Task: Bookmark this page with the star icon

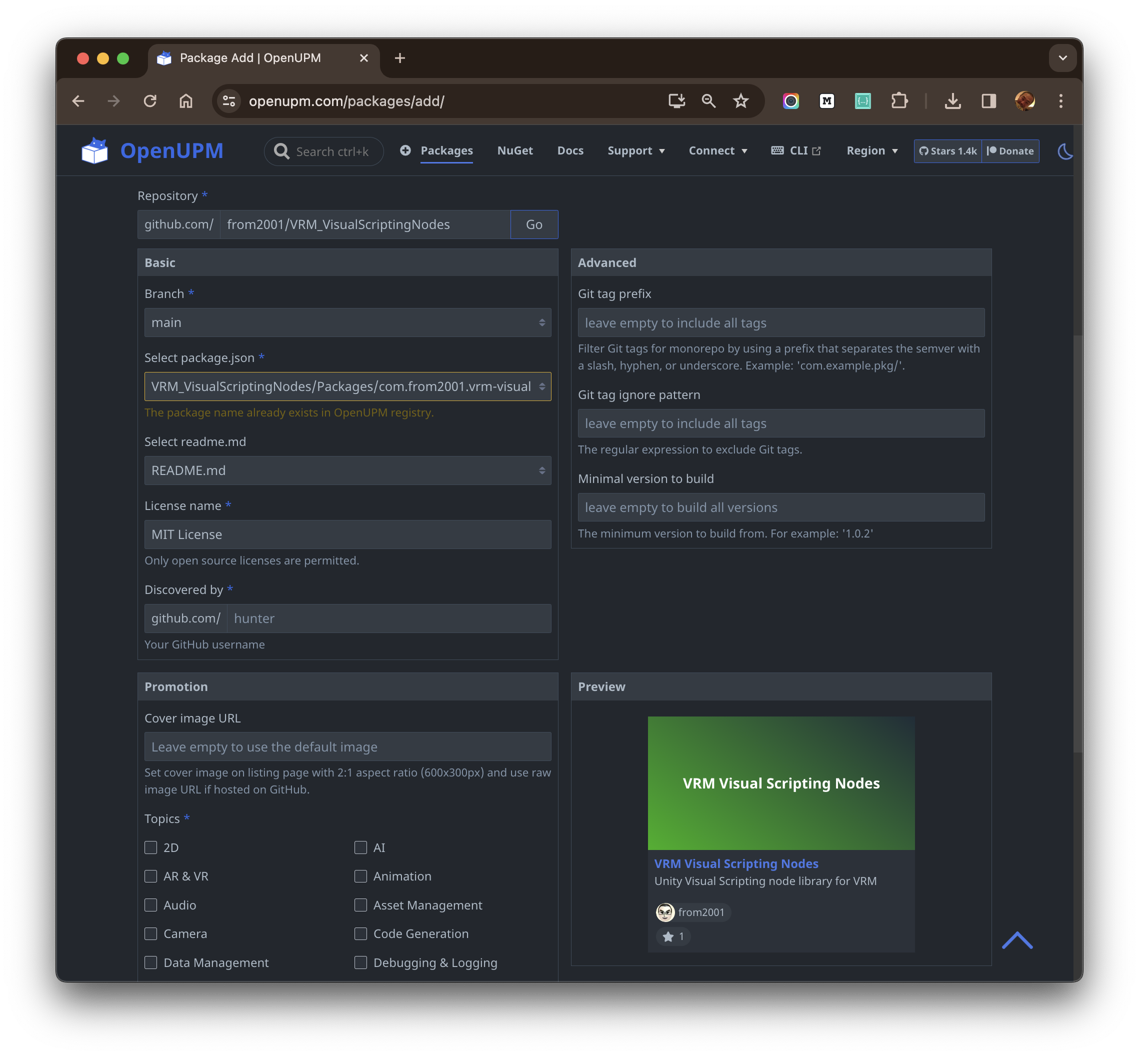Action: [x=740, y=101]
